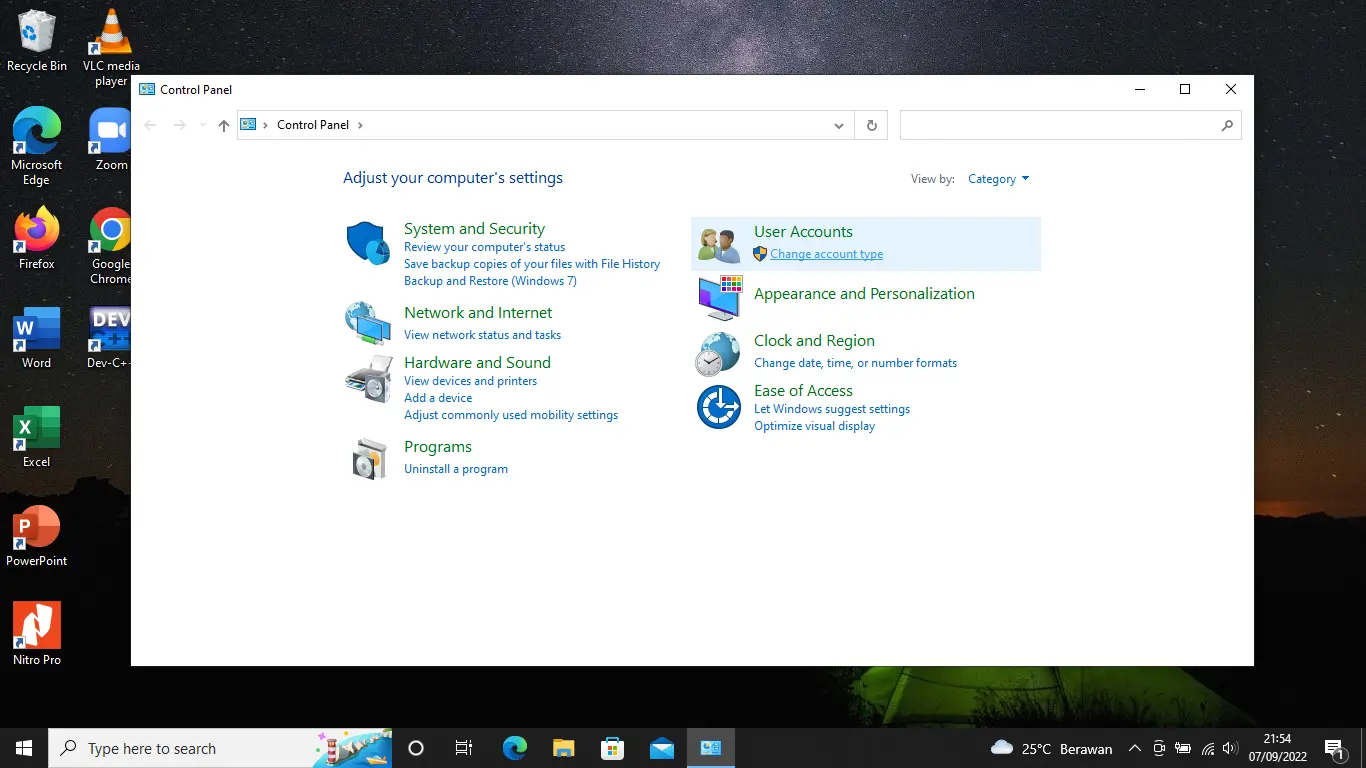The image size is (1366, 768).
Task: Open the Programs disc box icon
Action: tap(369, 459)
